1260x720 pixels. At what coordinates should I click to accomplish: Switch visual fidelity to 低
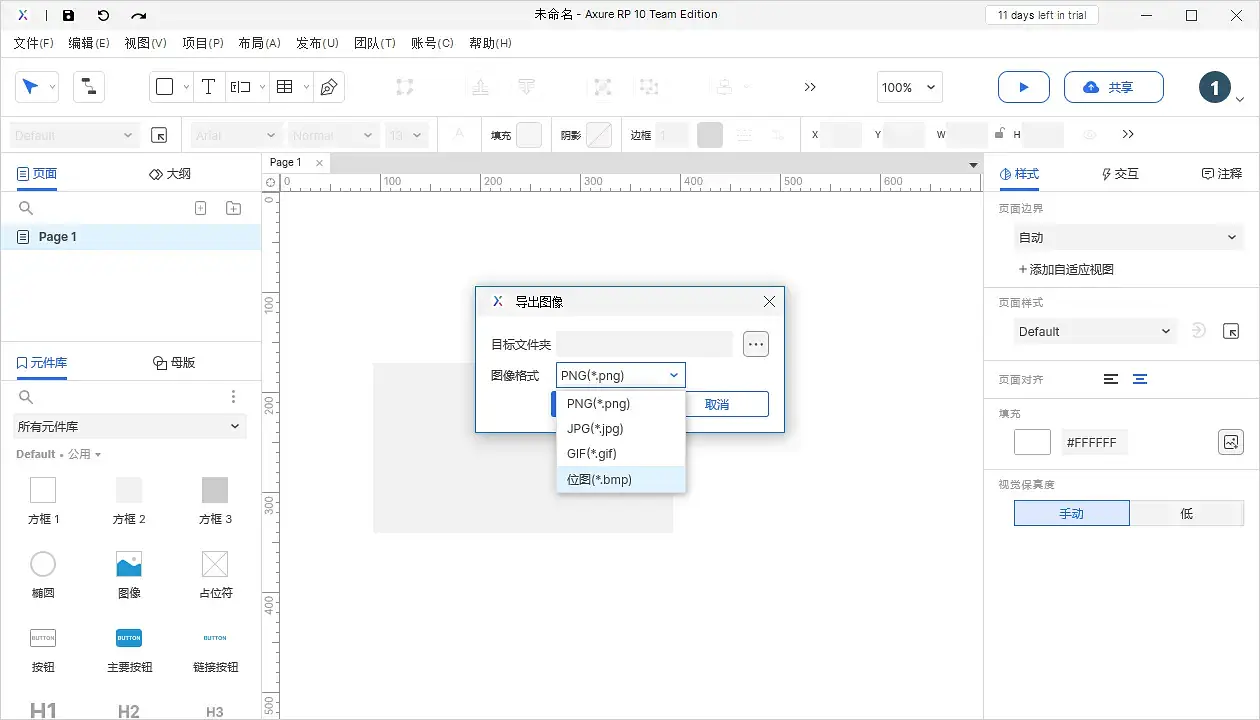[x=1187, y=512]
